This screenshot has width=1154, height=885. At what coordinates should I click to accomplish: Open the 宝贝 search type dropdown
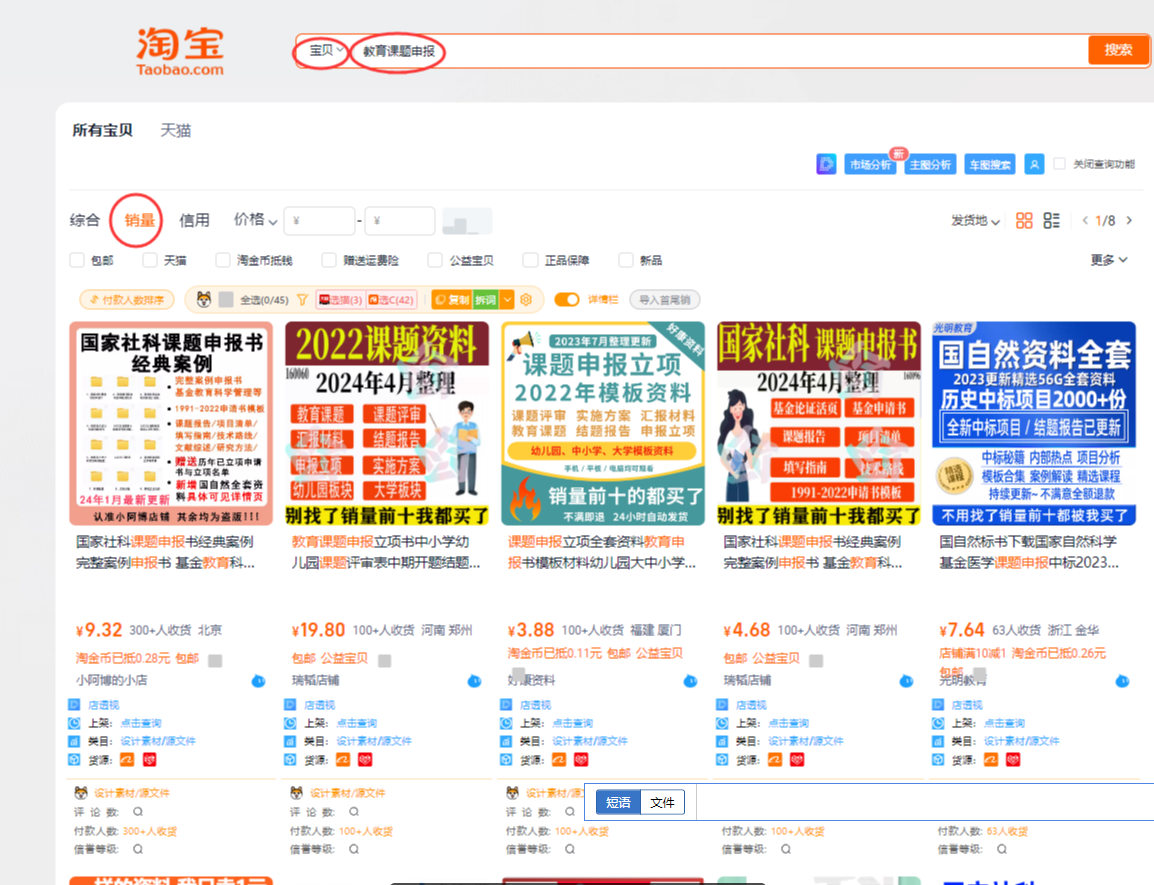(326, 50)
